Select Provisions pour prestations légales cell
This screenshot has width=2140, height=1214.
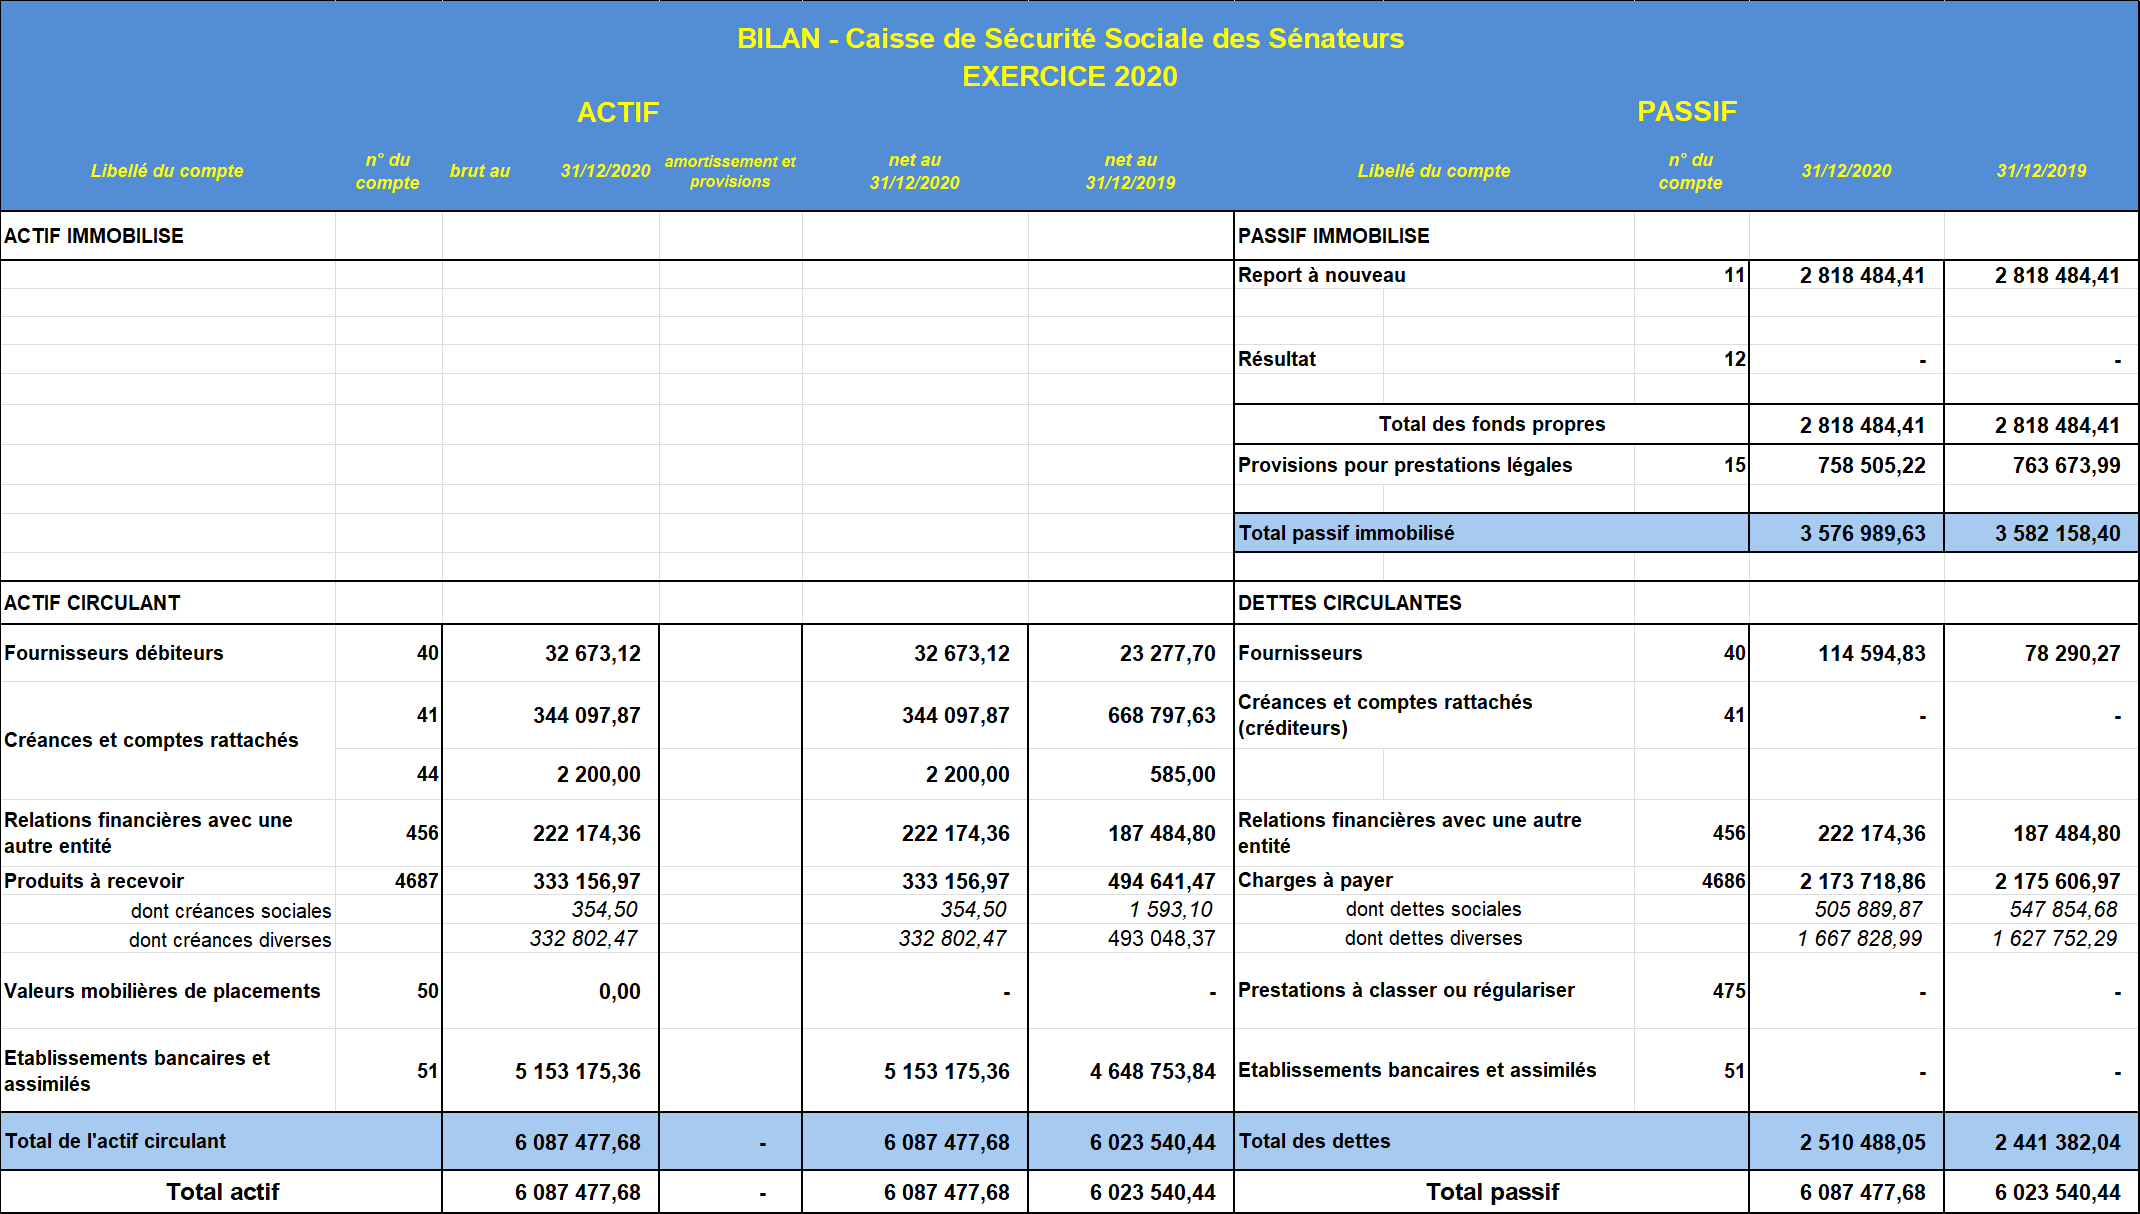1404,465
